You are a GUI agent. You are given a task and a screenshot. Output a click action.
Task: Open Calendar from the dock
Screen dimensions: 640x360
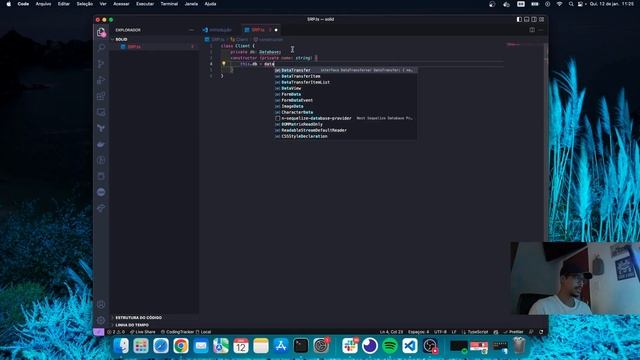(x=241, y=346)
